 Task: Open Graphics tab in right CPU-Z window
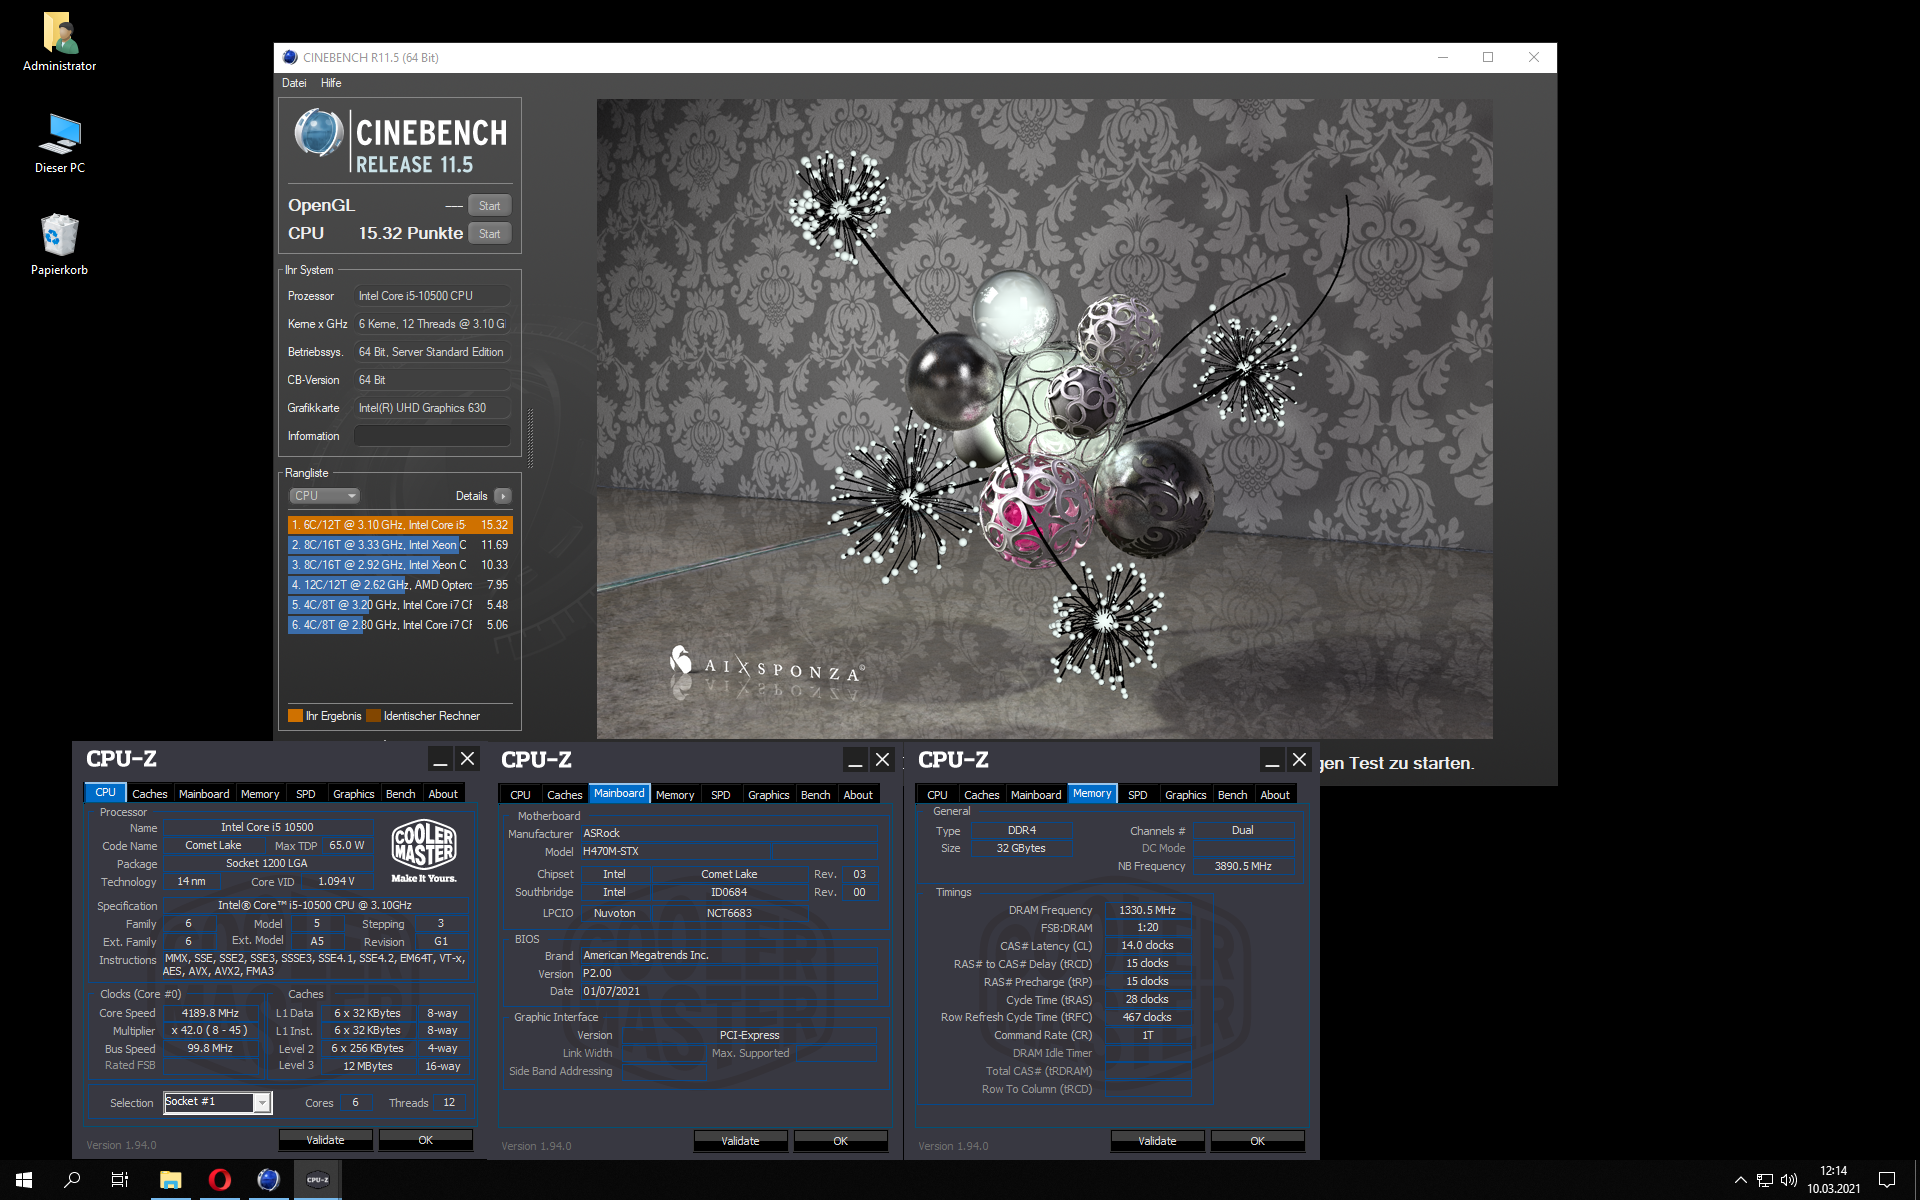(1186, 795)
